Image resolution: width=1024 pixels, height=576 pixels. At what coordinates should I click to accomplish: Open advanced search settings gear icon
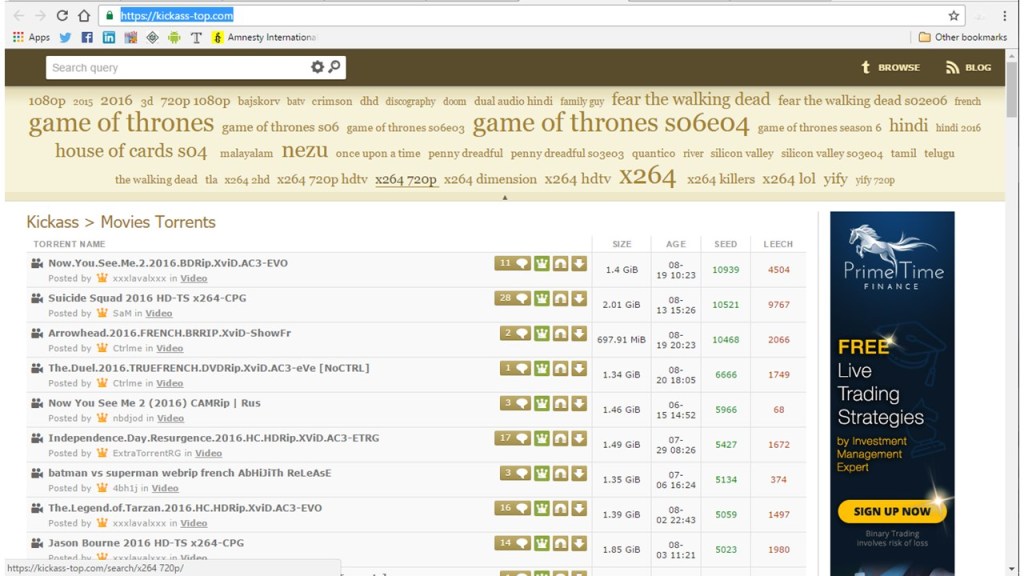(317, 67)
